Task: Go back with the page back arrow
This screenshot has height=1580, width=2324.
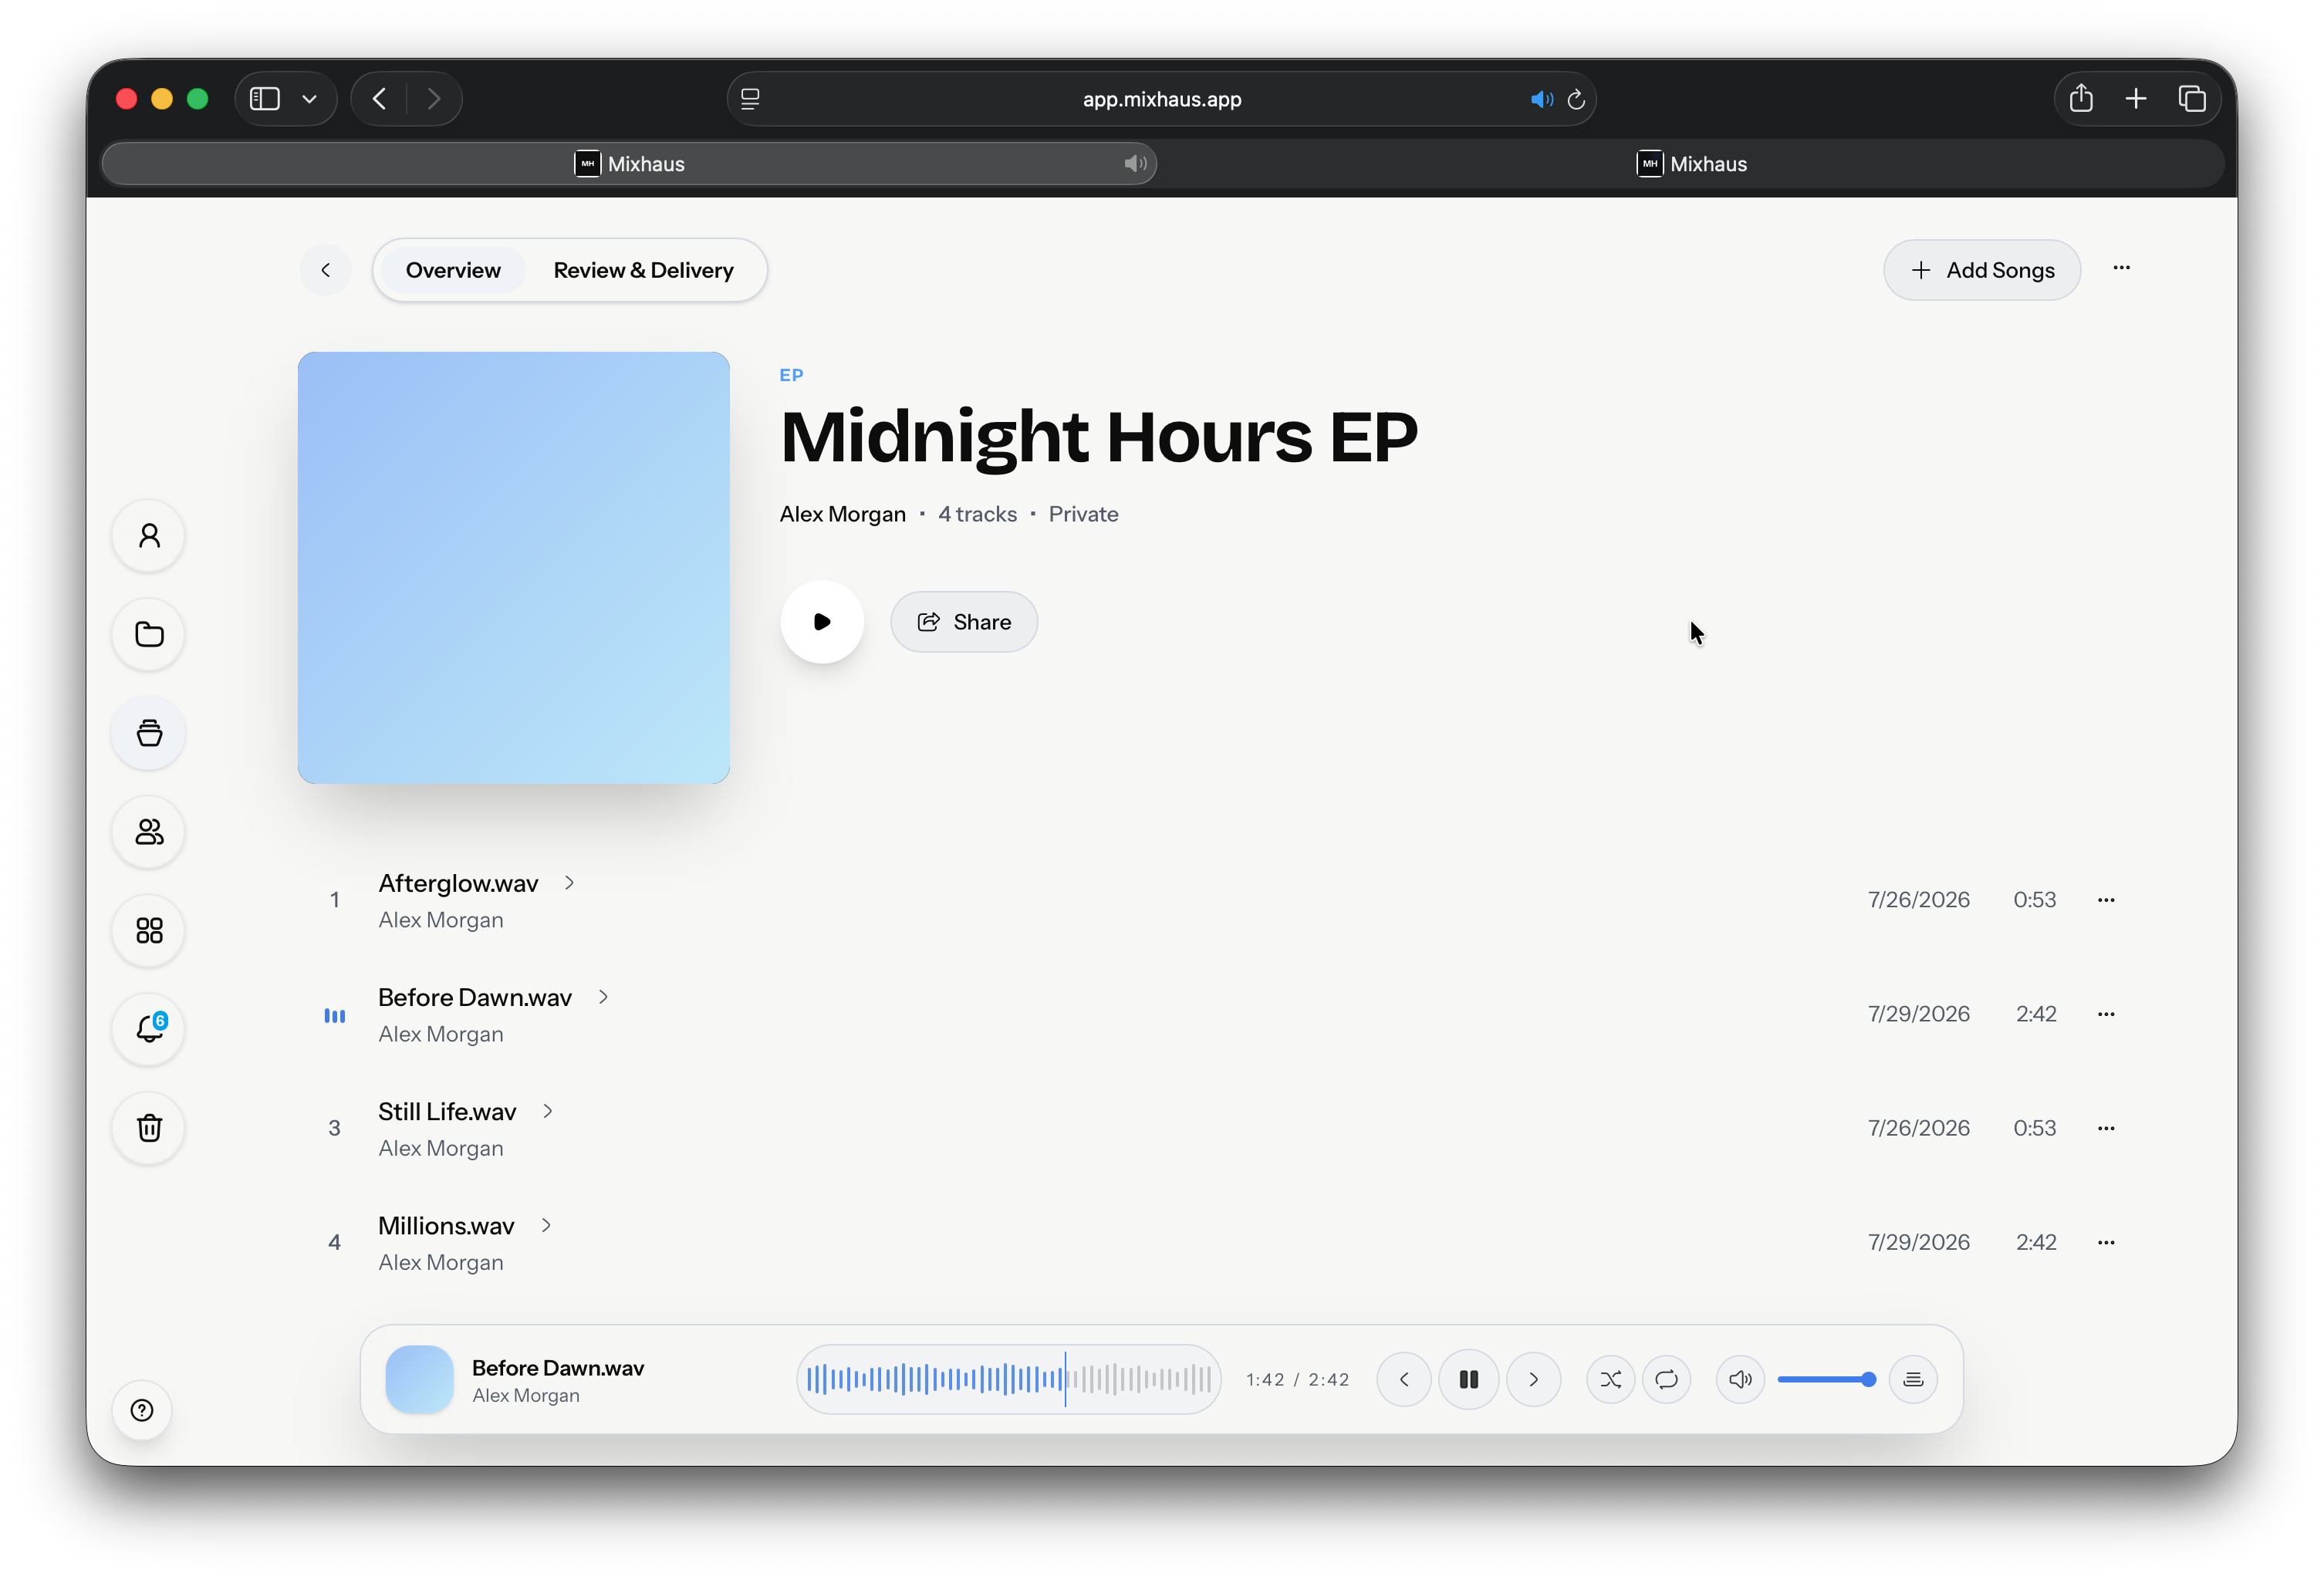Action: click(x=326, y=270)
